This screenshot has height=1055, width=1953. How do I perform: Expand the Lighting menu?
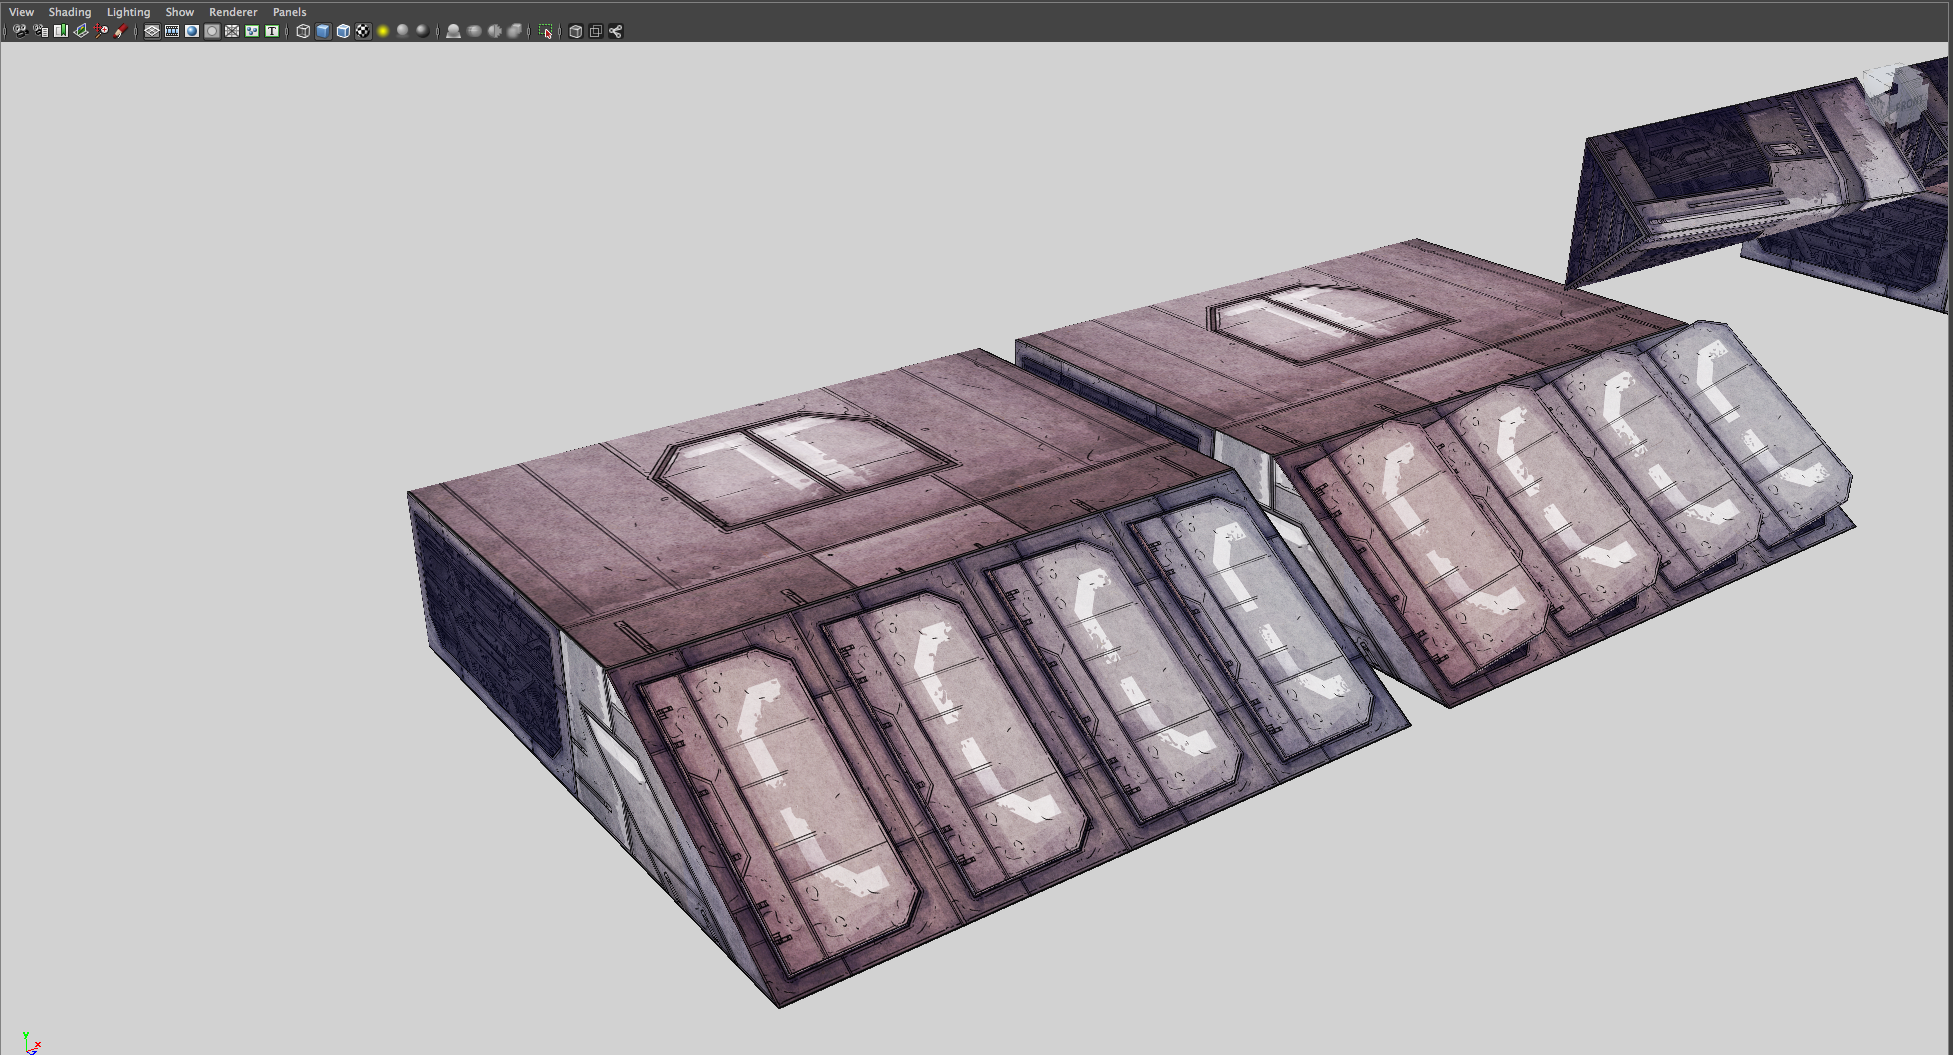coord(128,12)
